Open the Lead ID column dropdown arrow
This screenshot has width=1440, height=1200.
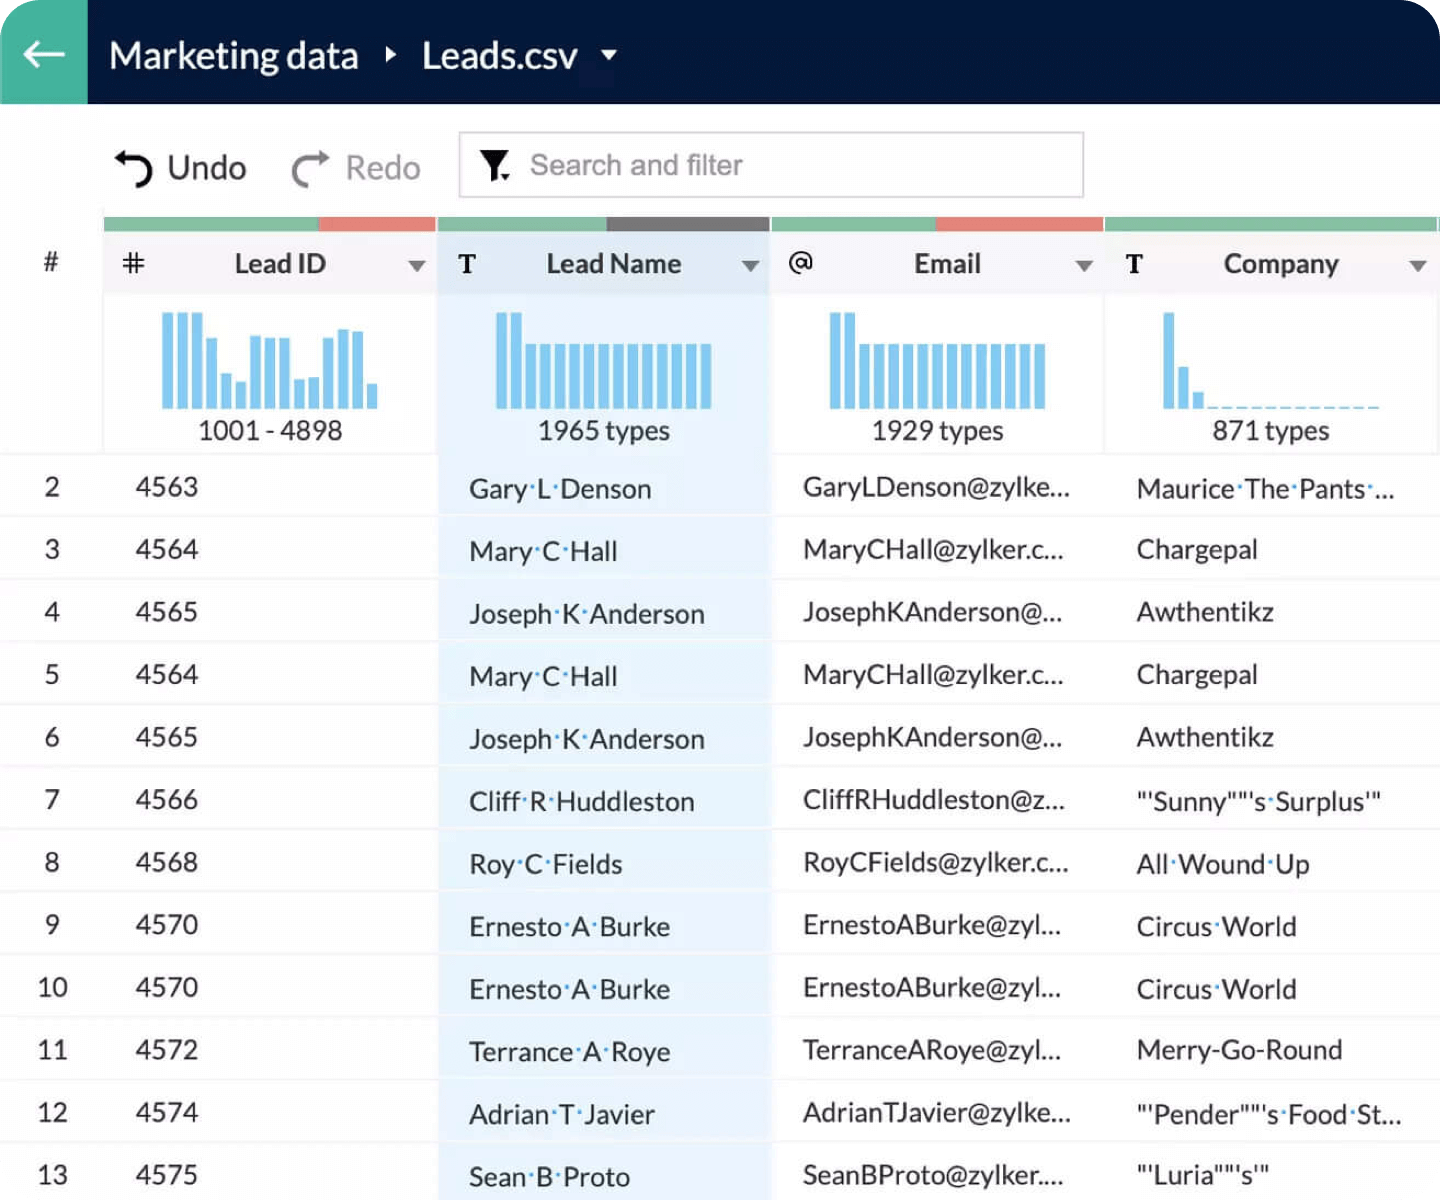(x=417, y=265)
